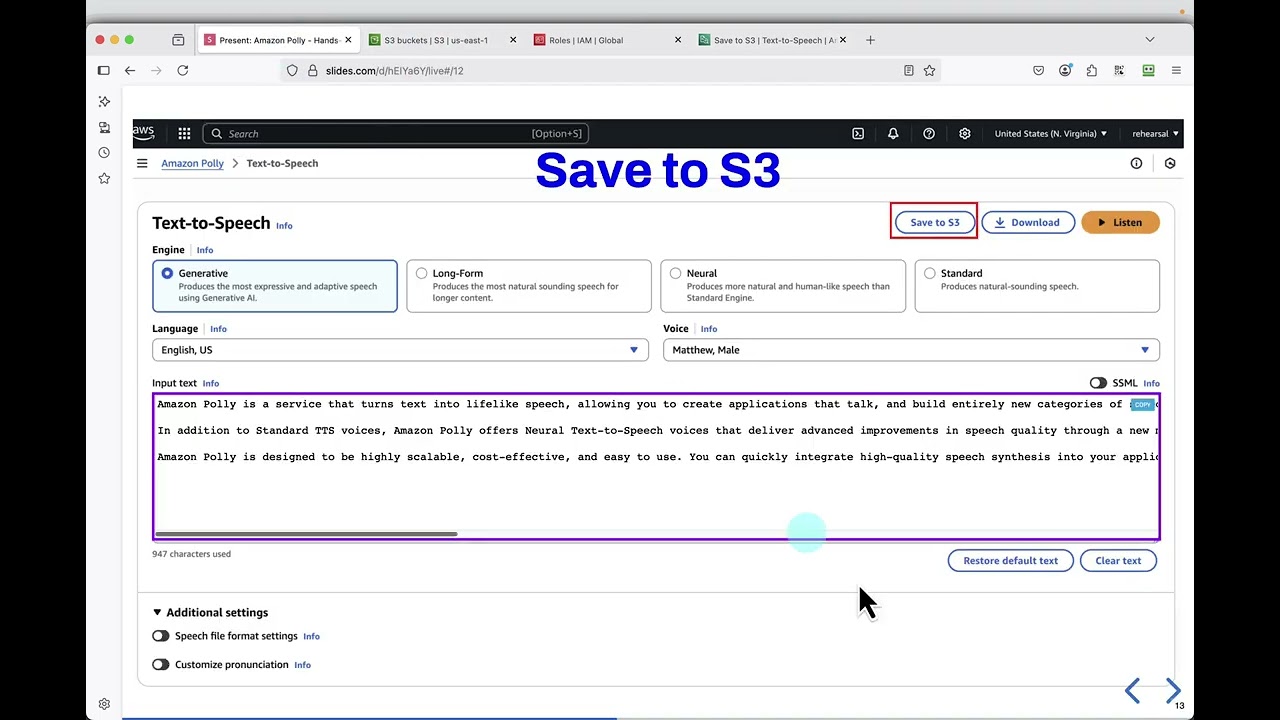Screen dimensions: 1280x720
Task: Open the list all tabs chevron
Action: (x=1150, y=40)
